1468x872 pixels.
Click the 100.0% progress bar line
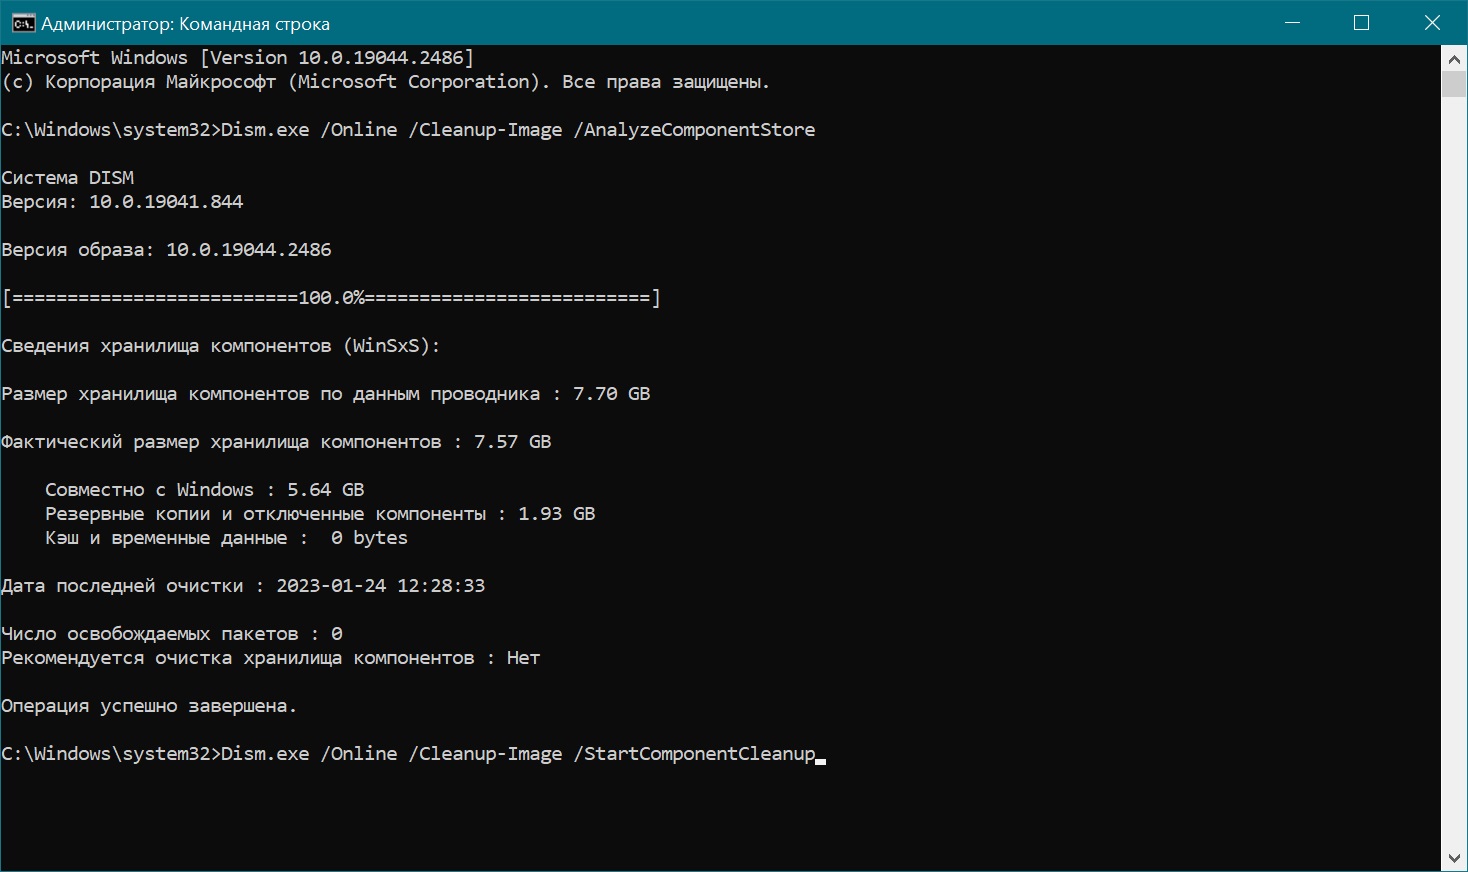[331, 298]
